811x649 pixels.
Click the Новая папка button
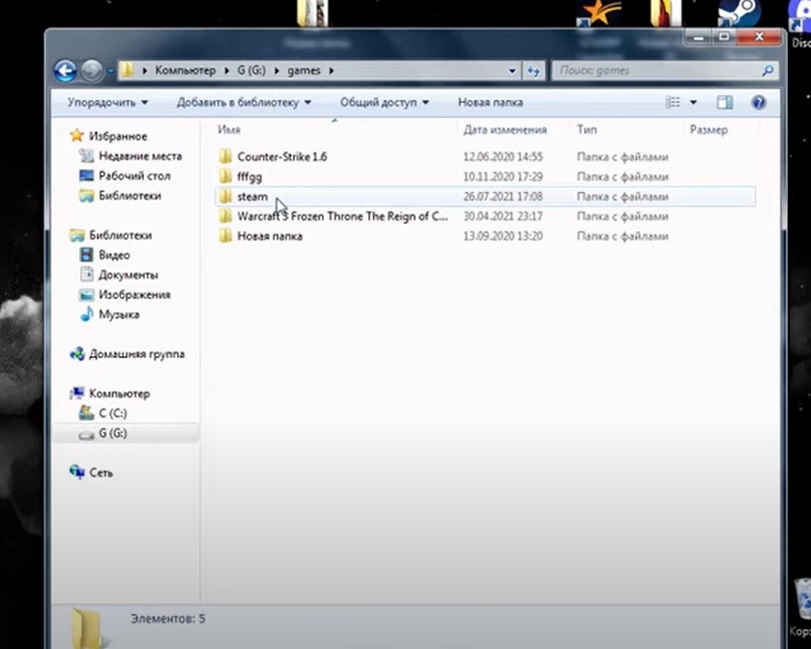490,102
